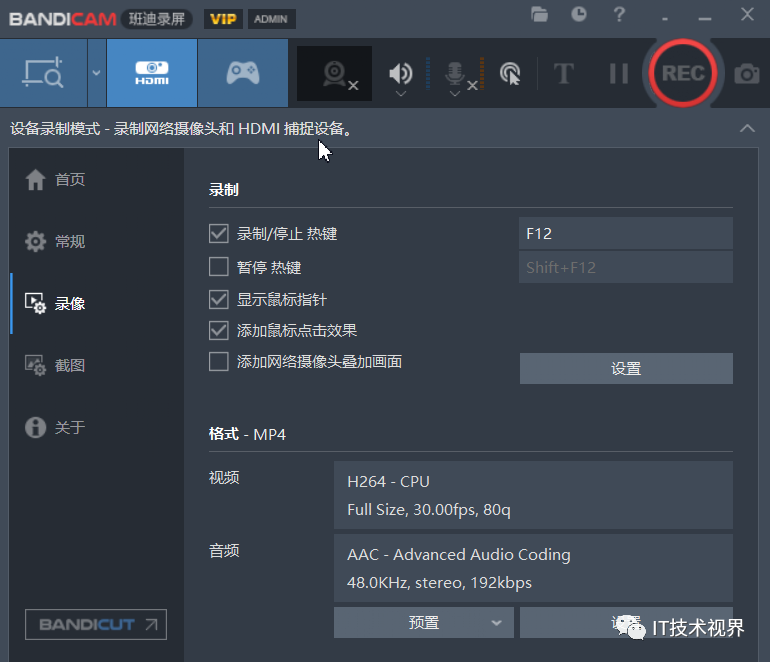This screenshot has height=662, width=770.
Task: Click AAC - Advanced Audio Coding text
Action: tap(459, 555)
